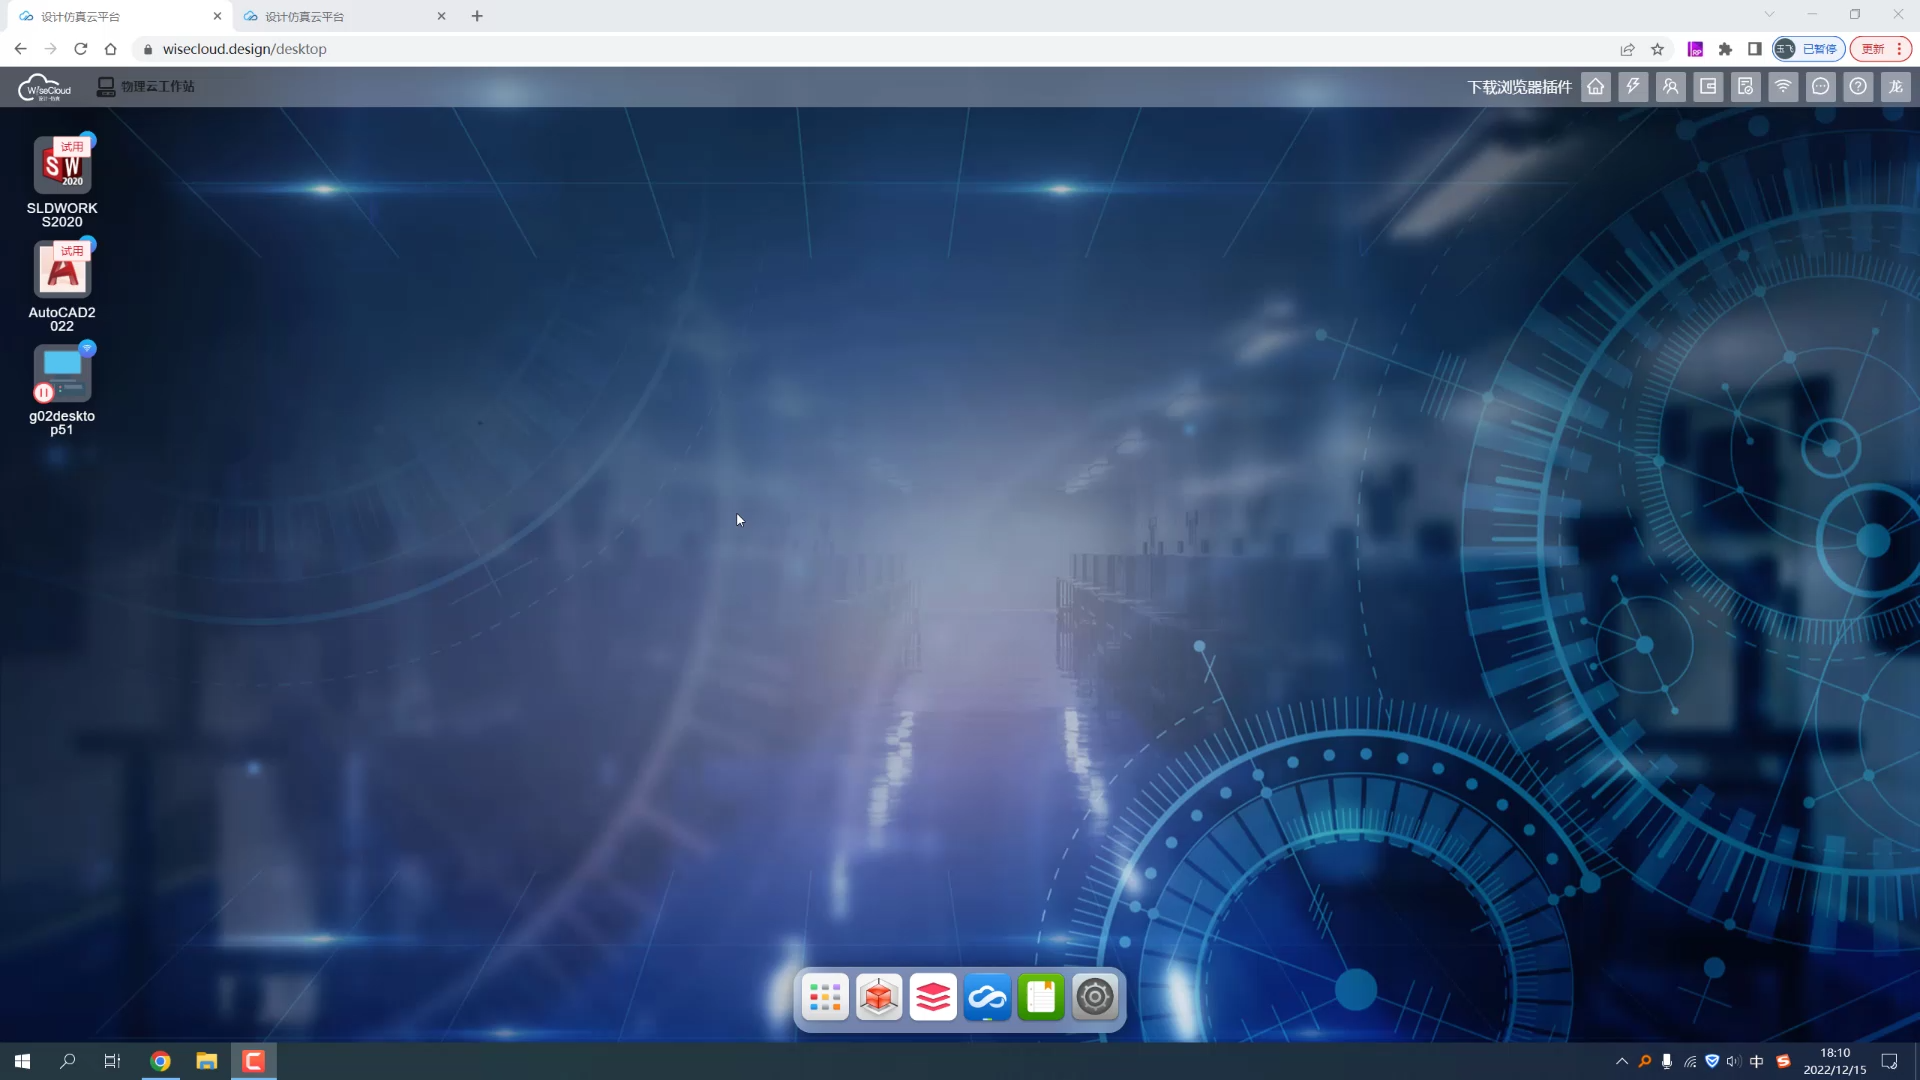1920x1080 pixels.
Task: Open 物理云工作站 in the header bar
Action: (x=146, y=87)
